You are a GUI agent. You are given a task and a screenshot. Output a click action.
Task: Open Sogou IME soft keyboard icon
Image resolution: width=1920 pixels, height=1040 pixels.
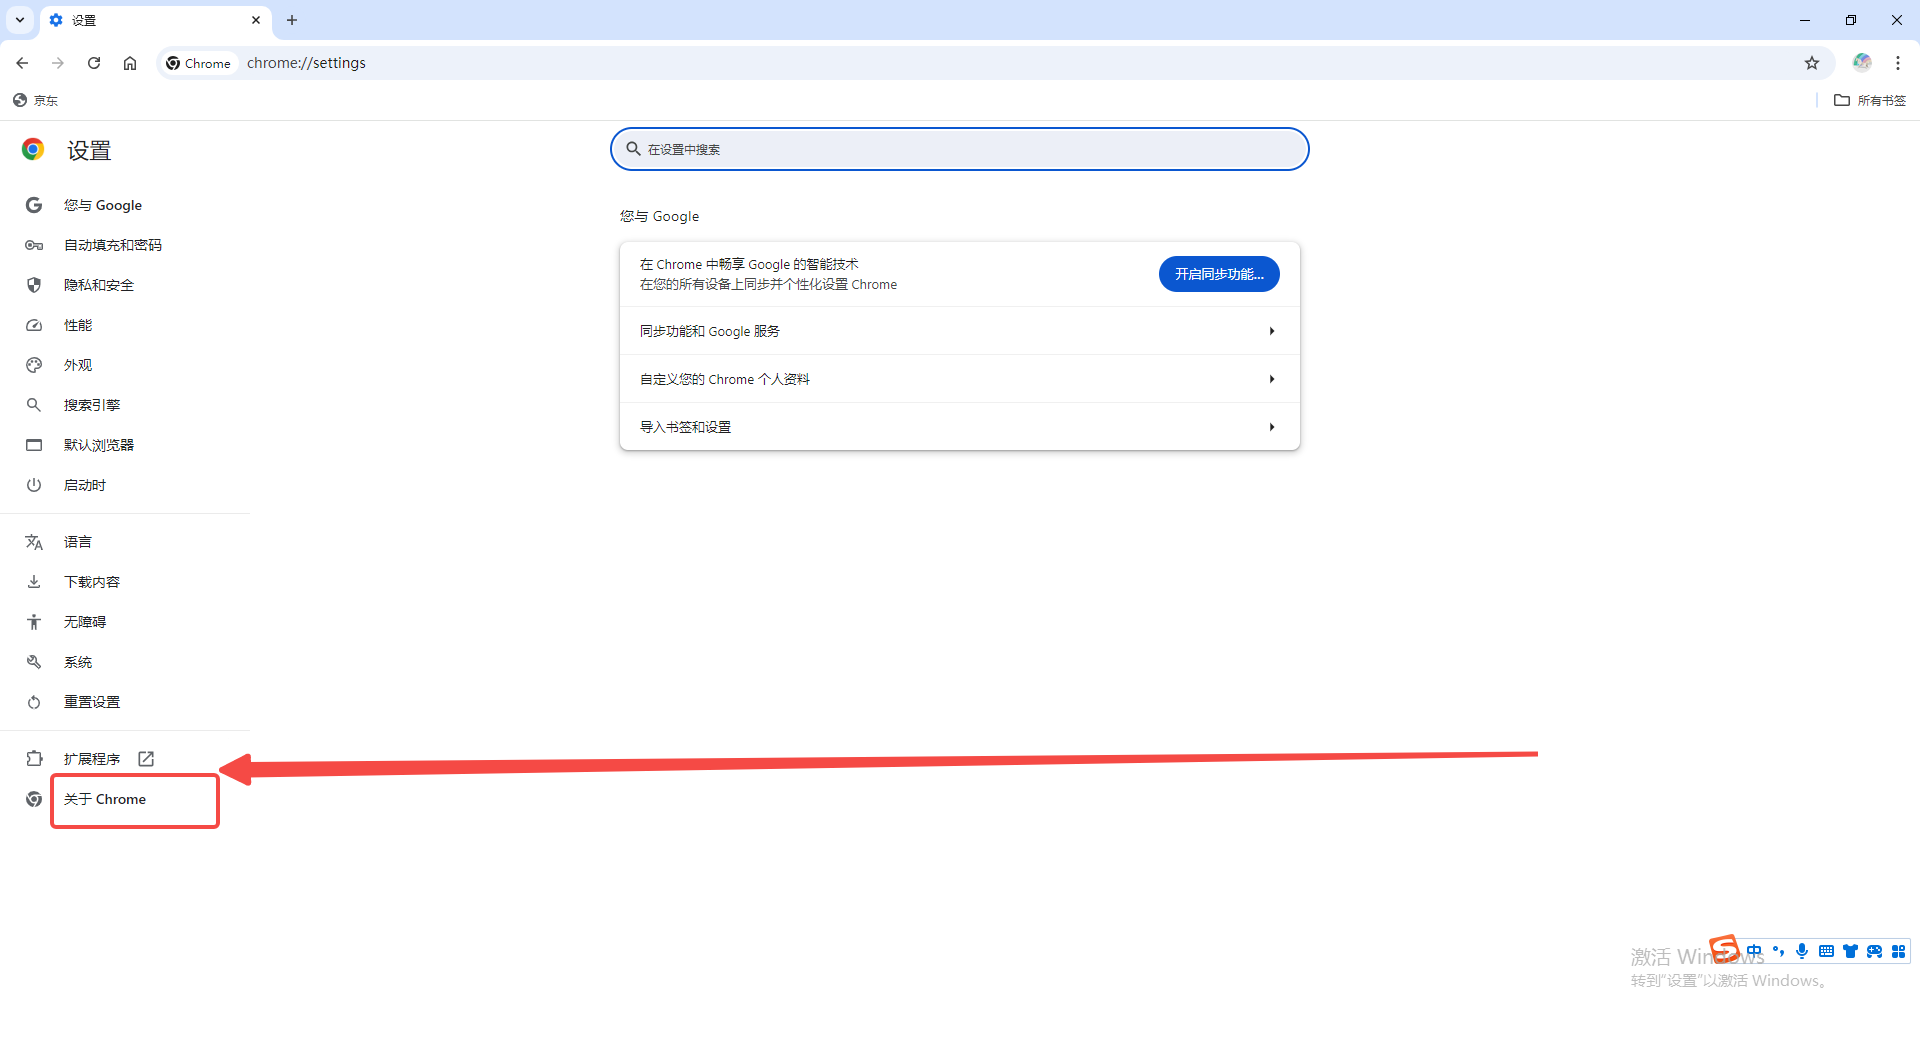[x=1826, y=951]
